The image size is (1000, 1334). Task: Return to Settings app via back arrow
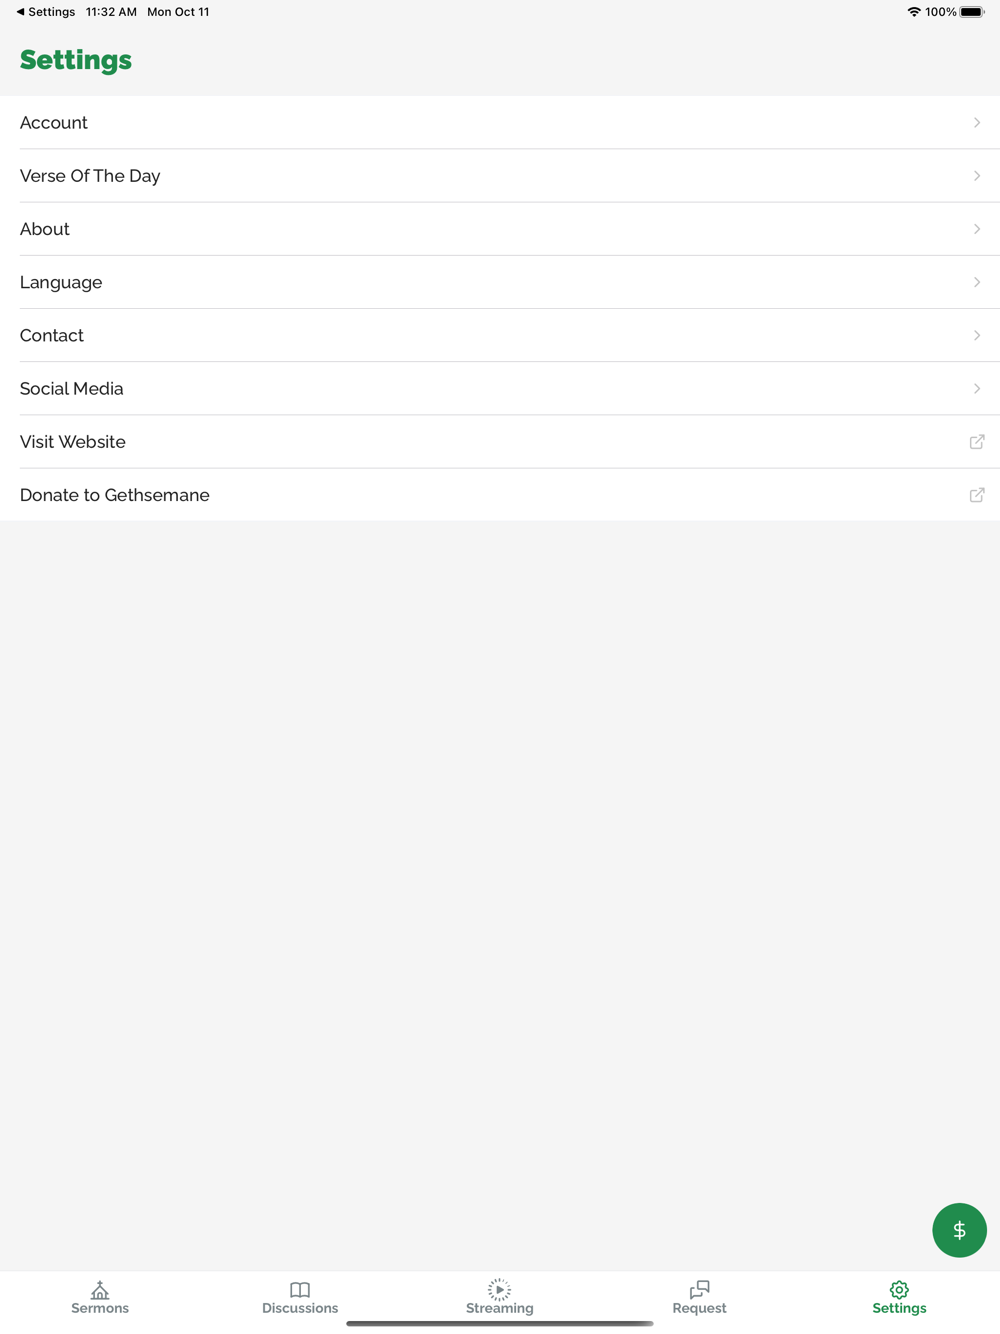click(x=45, y=12)
